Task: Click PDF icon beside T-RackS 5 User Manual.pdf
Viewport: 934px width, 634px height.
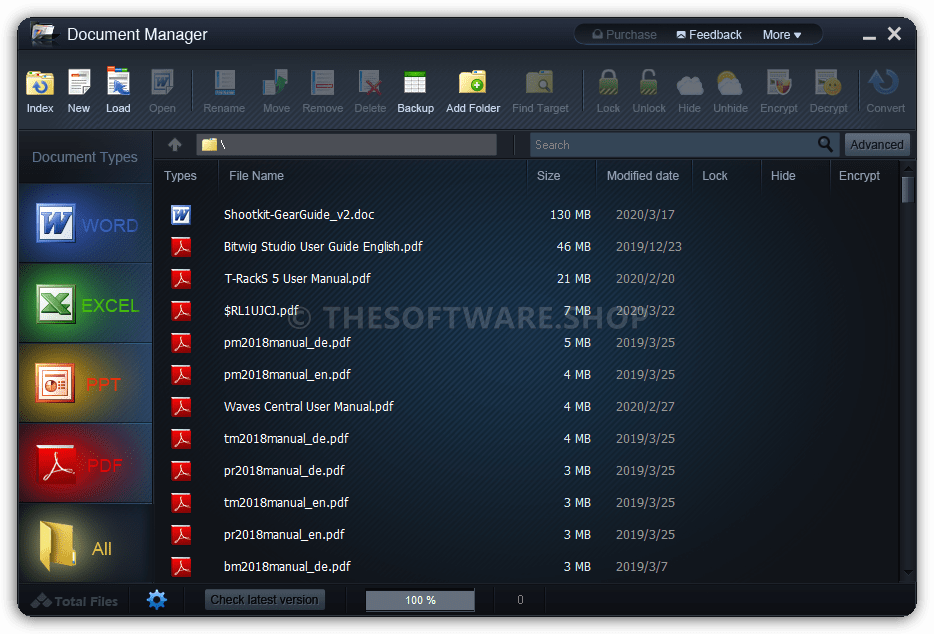Action: [x=181, y=278]
